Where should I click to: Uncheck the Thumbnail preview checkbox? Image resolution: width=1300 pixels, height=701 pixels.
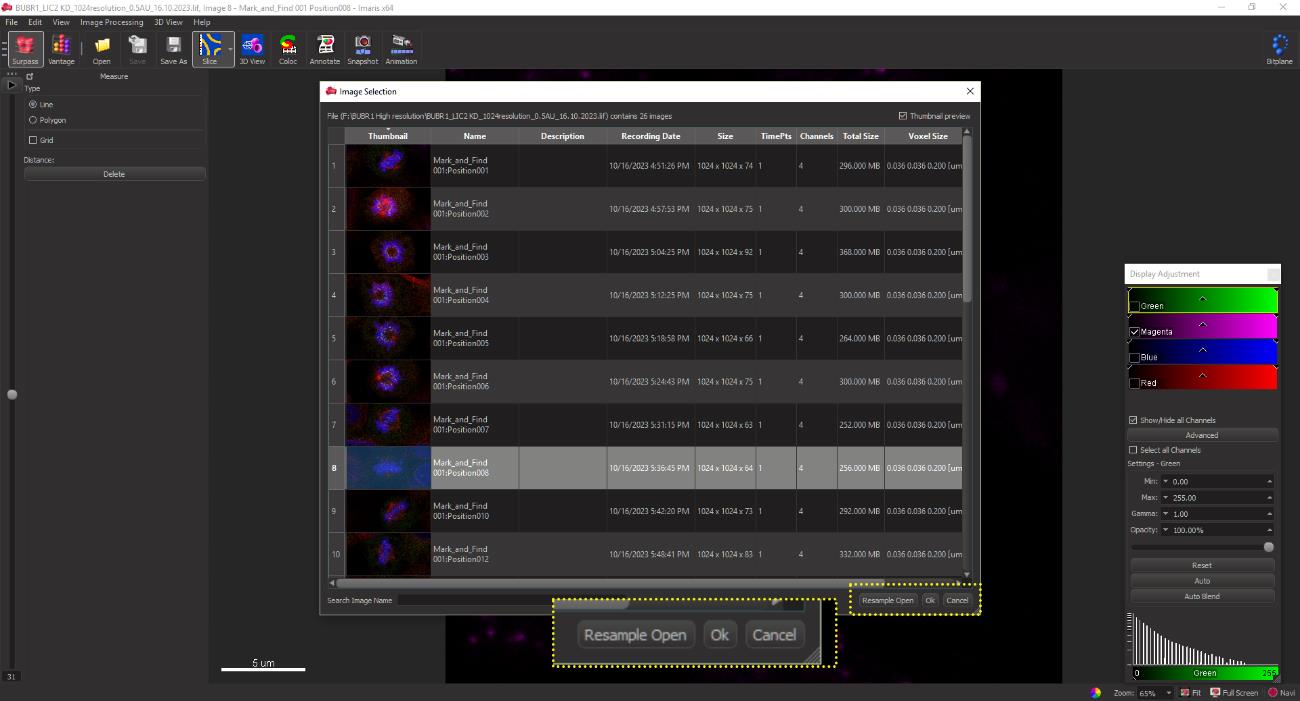click(x=903, y=116)
